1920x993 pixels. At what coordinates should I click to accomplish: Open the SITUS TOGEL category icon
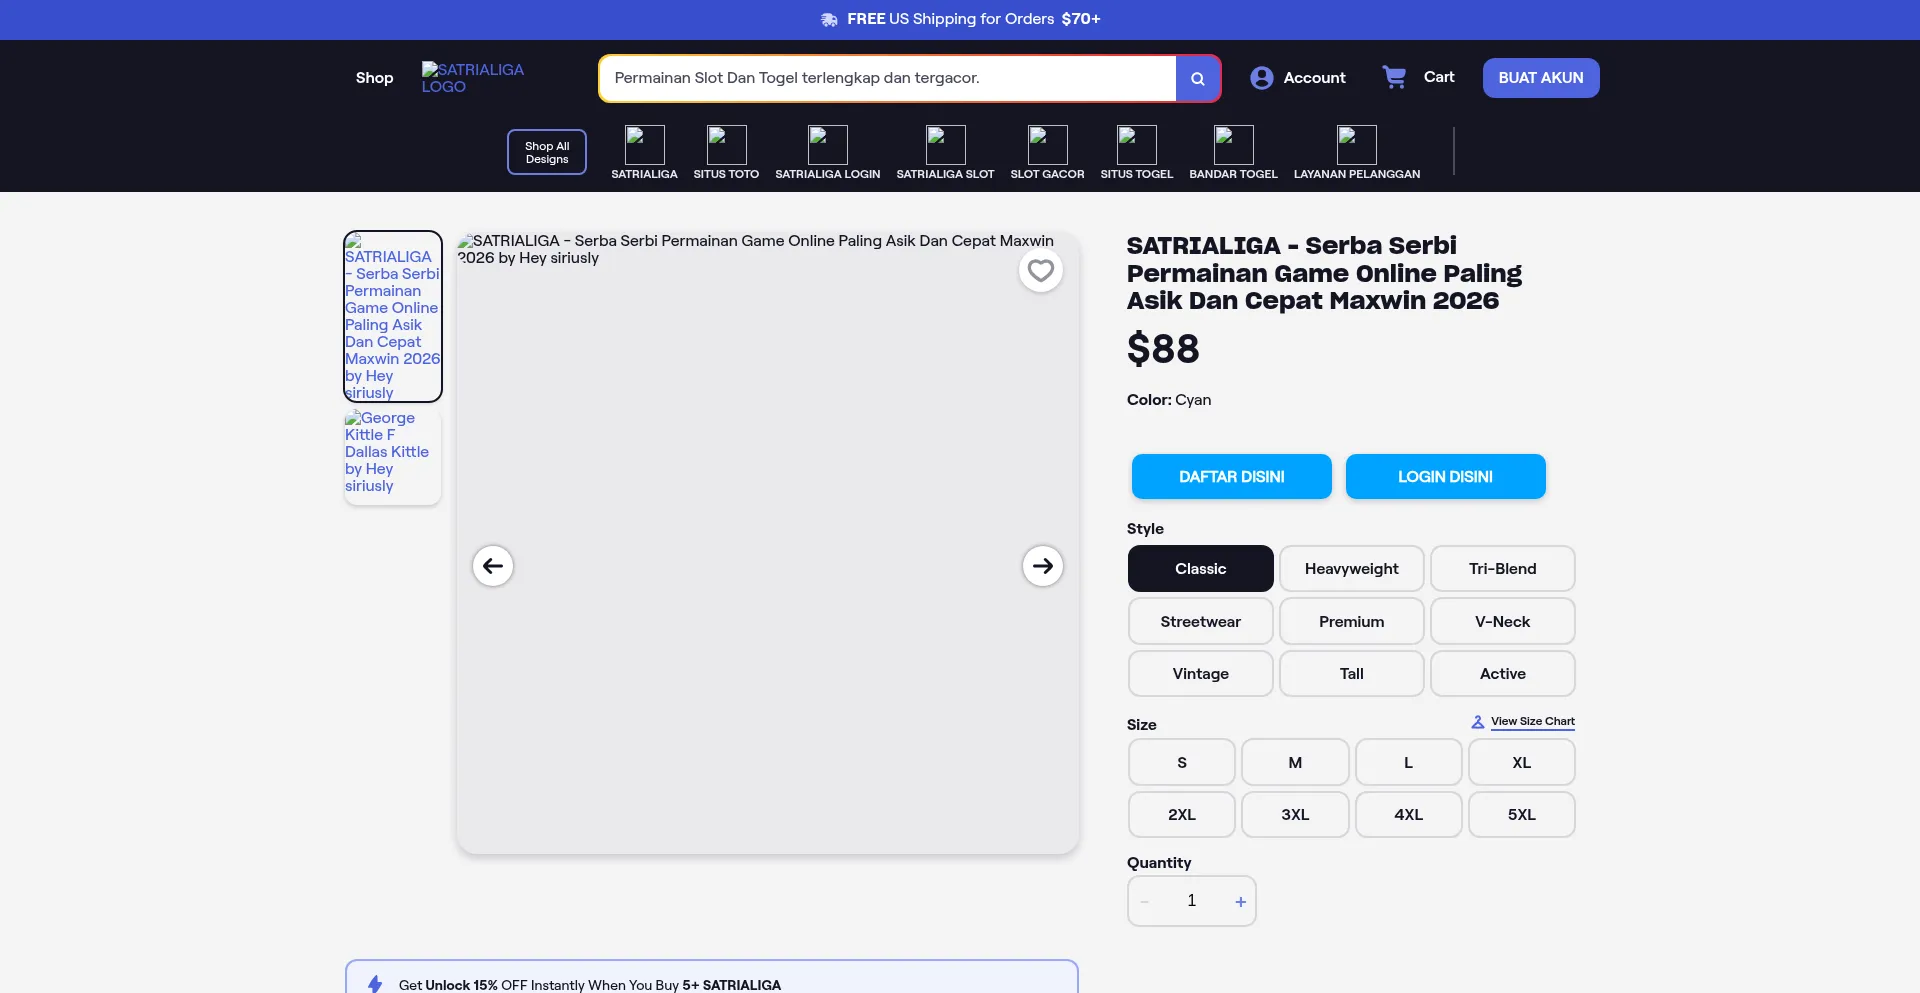[1137, 145]
